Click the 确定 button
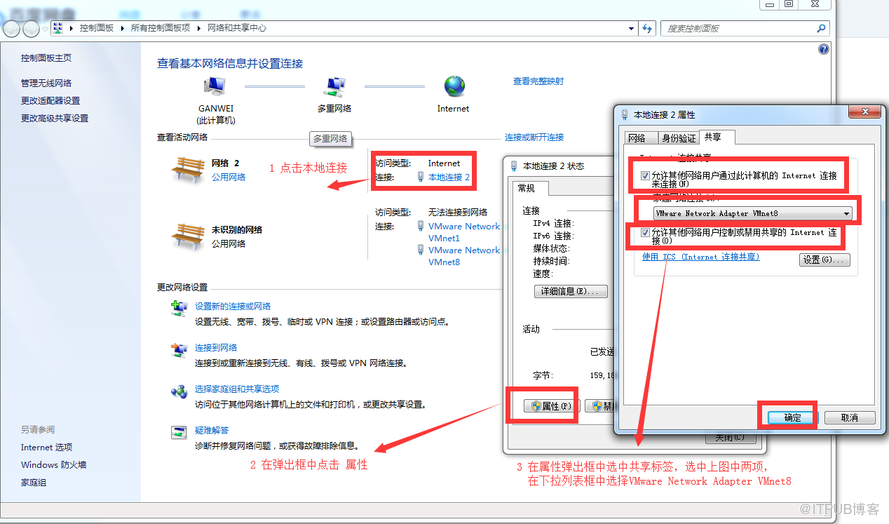This screenshot has height=524, width=889. pos(792,418)
